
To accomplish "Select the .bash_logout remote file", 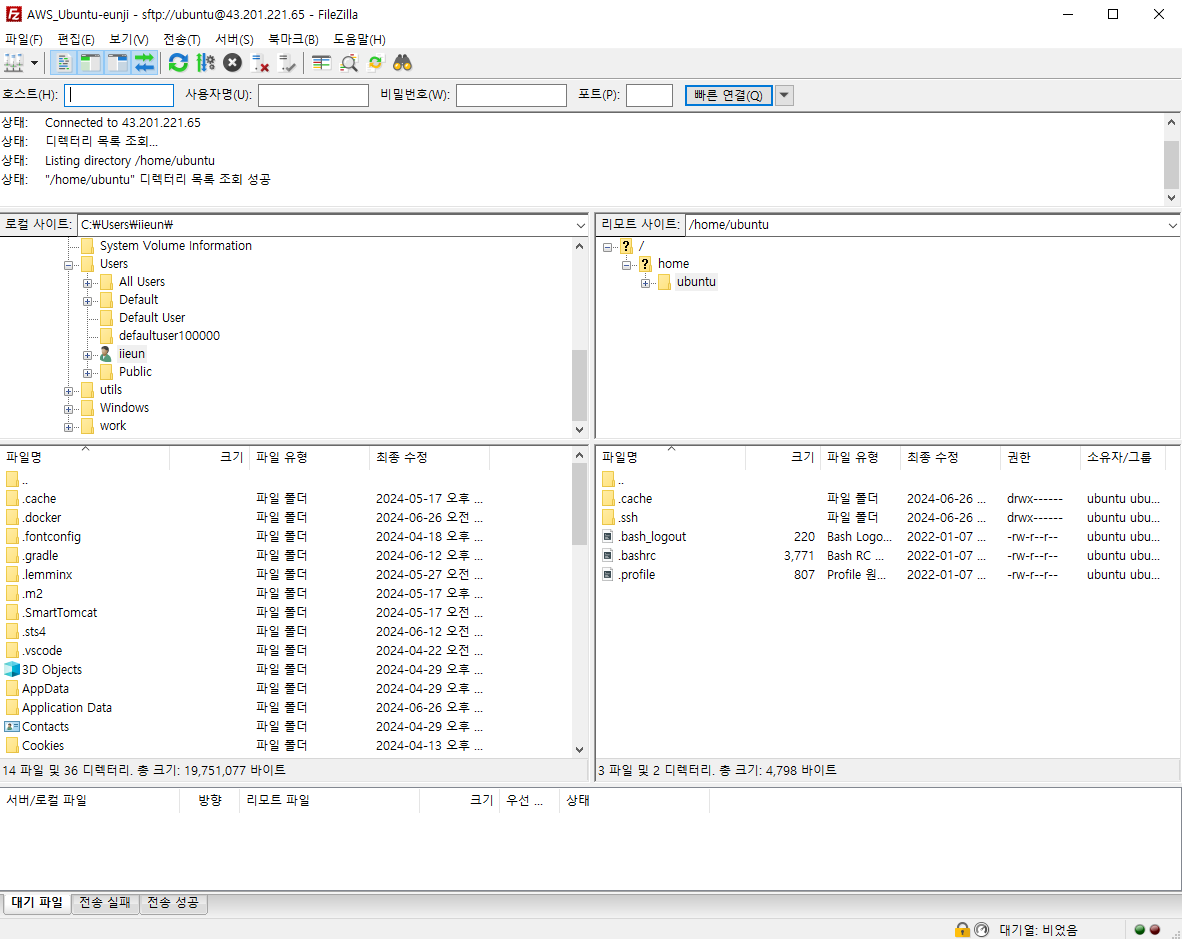I will point(652,537).
